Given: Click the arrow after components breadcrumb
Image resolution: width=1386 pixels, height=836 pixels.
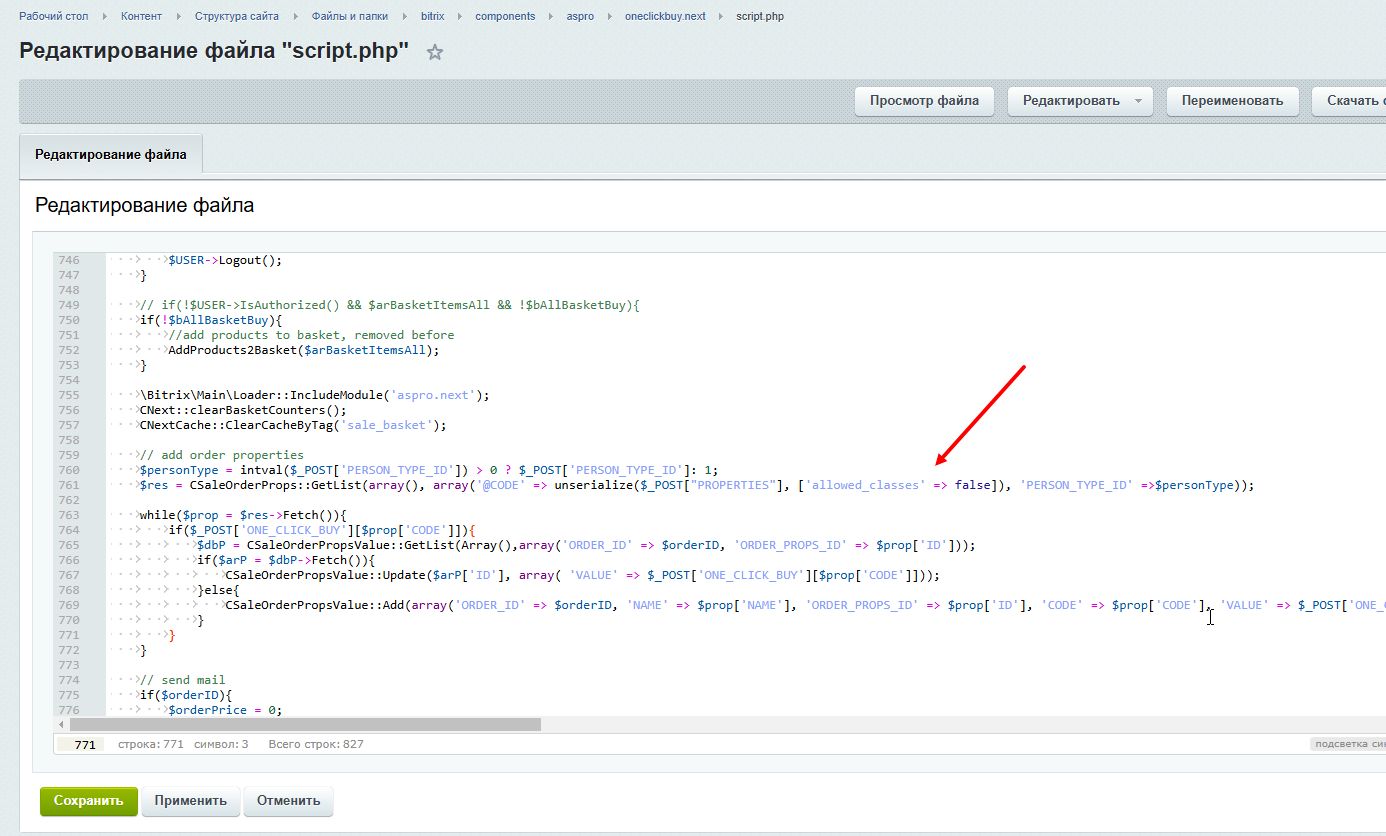Looking at the screenshot, I should pos(553,17).
